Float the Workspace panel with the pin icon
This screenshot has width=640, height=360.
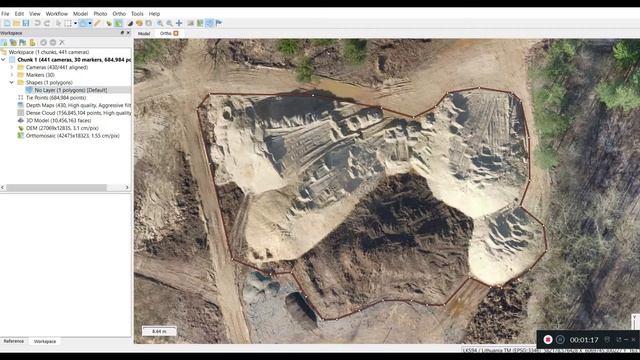click(122, 33)
